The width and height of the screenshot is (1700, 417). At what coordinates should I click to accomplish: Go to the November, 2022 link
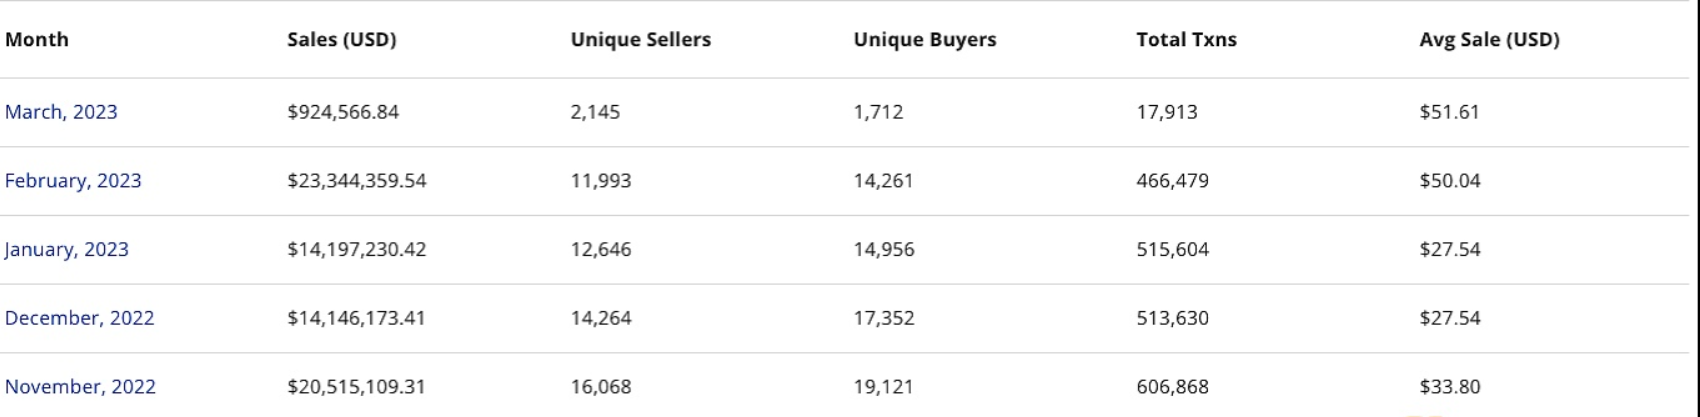click(80, 387)
